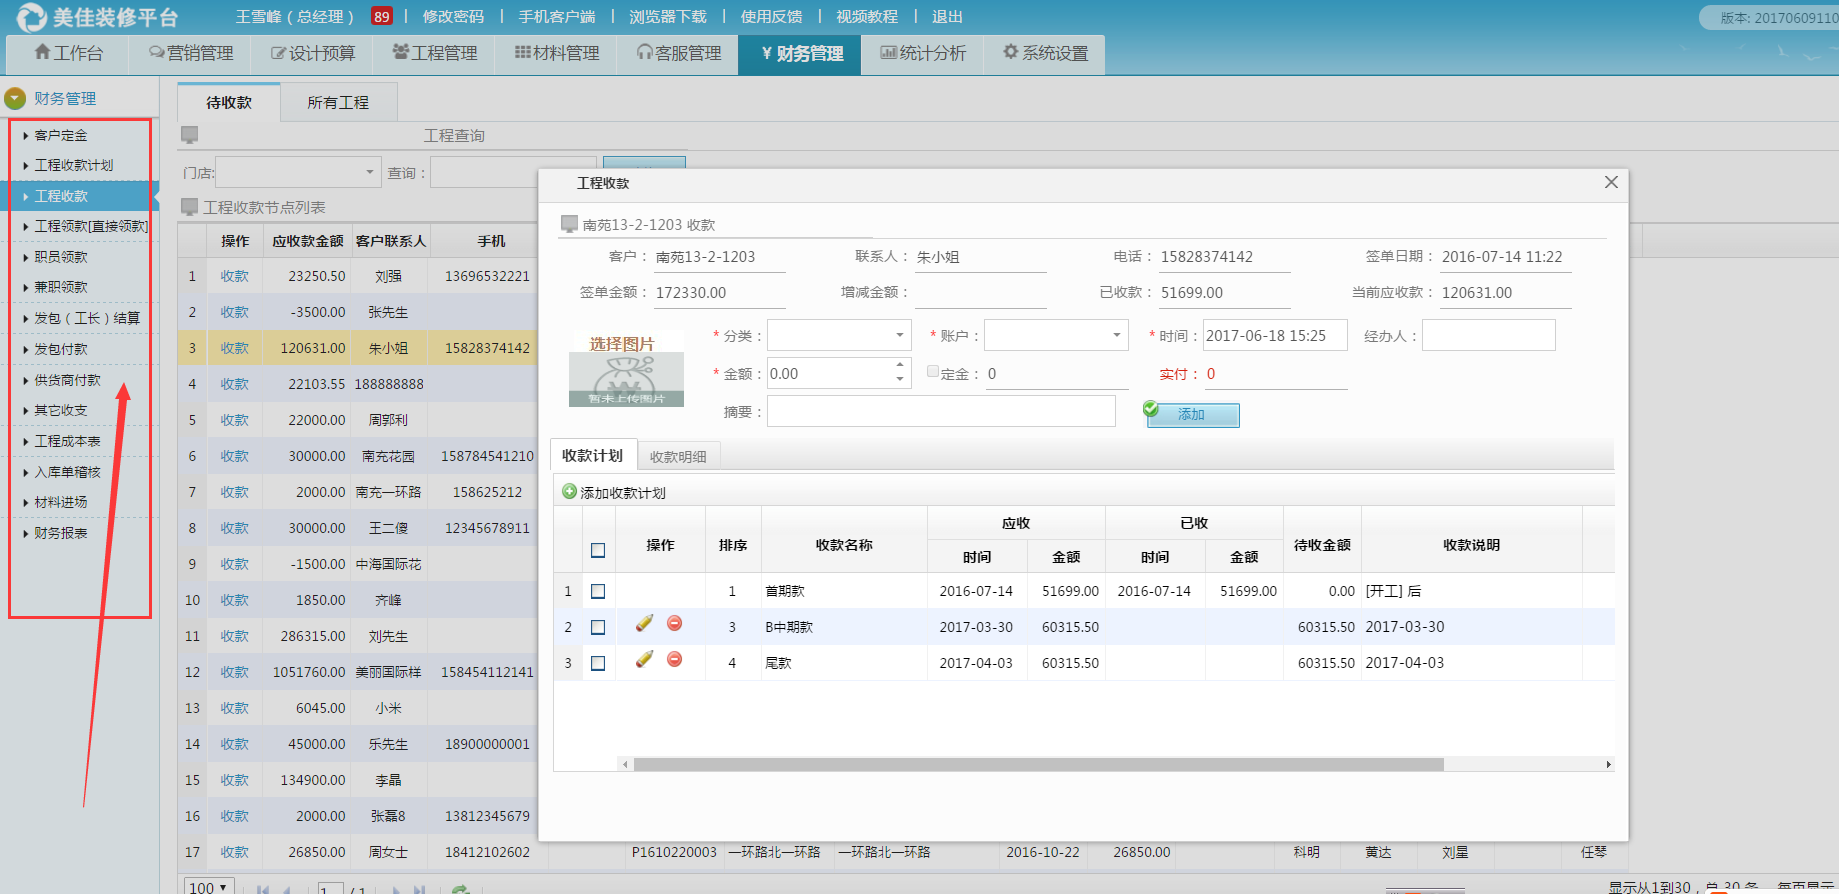Open the 统计分析 top menu
Screen dimensions: 1839x894
coord(923,54)
